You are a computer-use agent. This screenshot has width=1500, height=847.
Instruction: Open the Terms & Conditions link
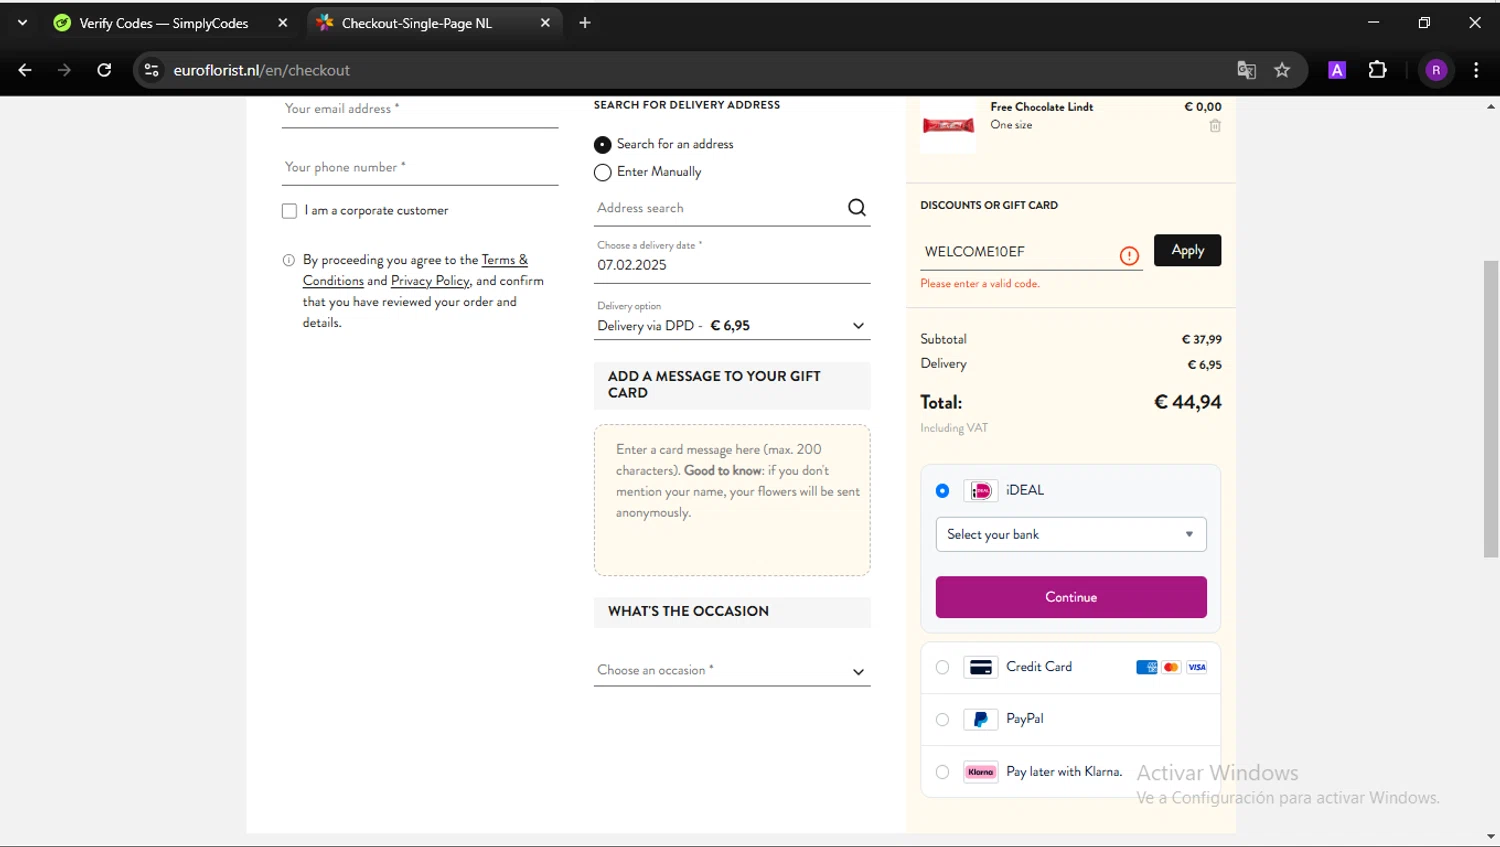[x=415, y=270]
